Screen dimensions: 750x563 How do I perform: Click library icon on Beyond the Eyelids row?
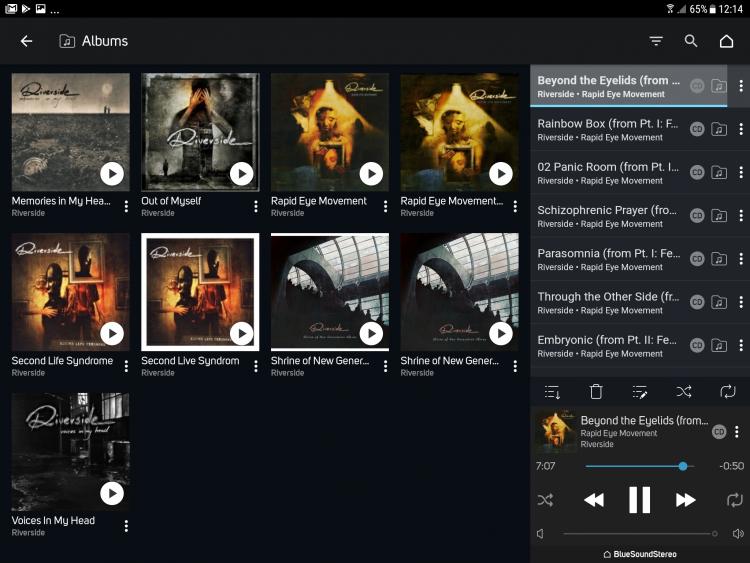(x=719, y=86)
